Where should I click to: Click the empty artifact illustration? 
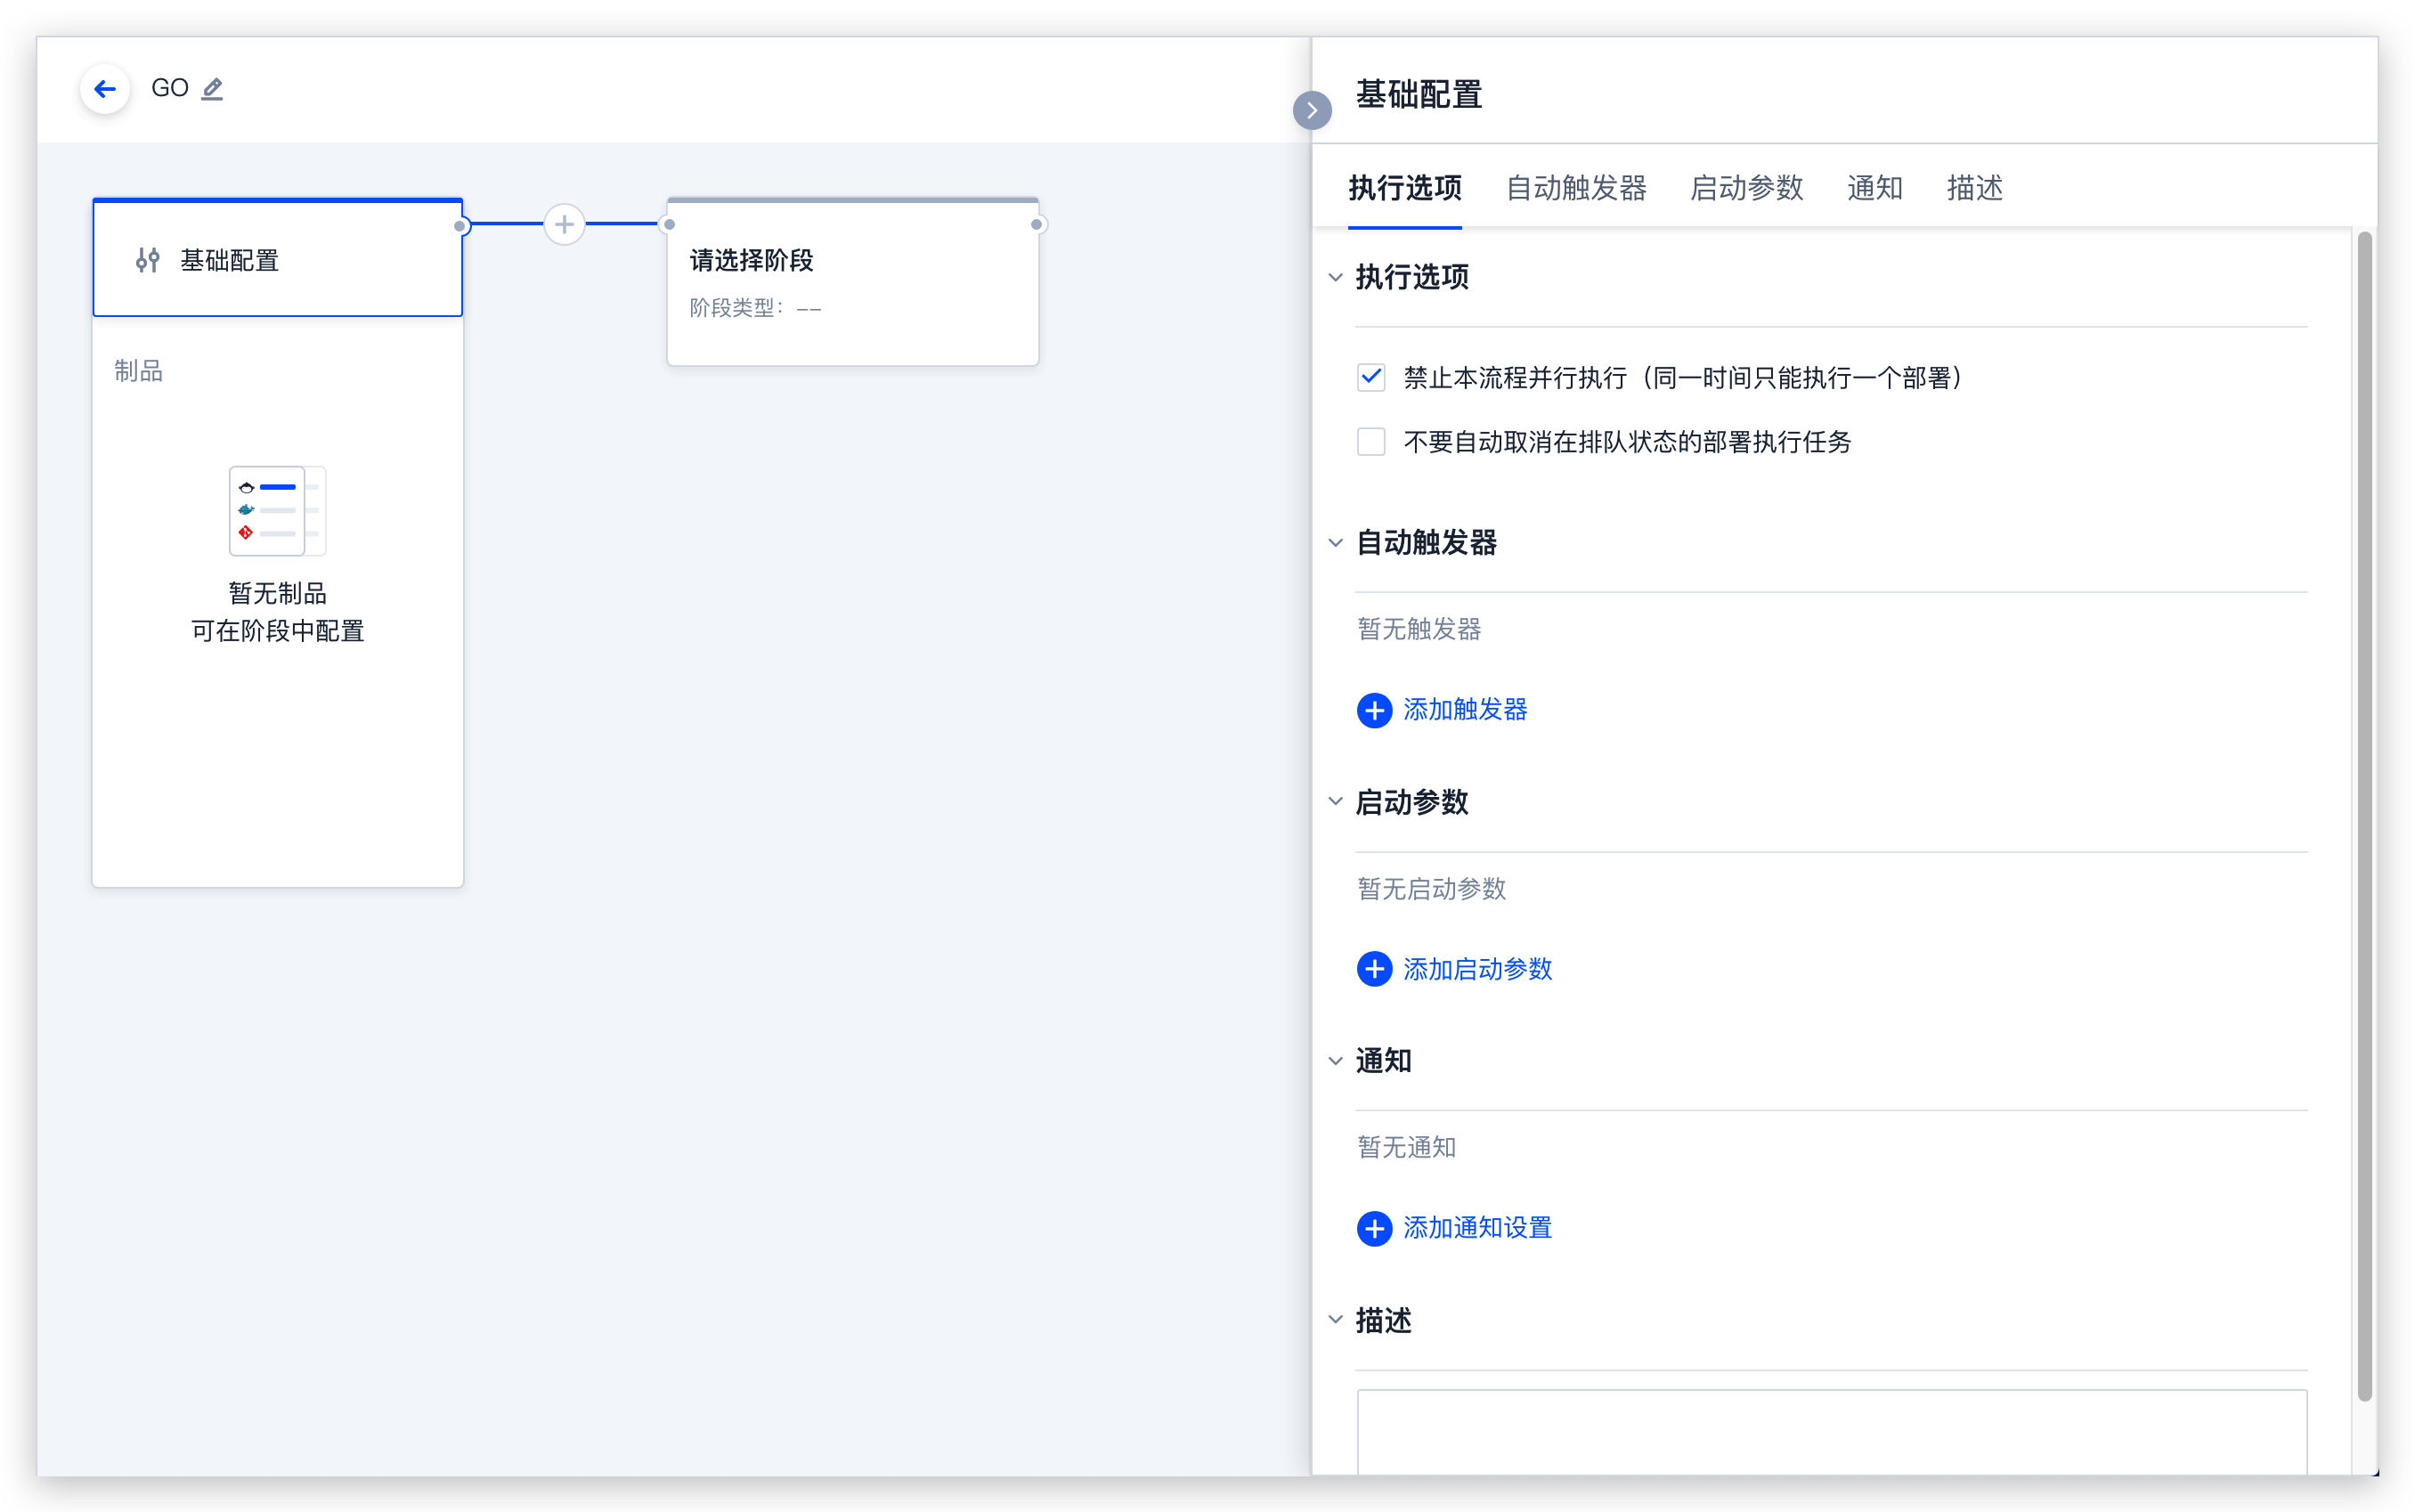(x=277, y=511)
